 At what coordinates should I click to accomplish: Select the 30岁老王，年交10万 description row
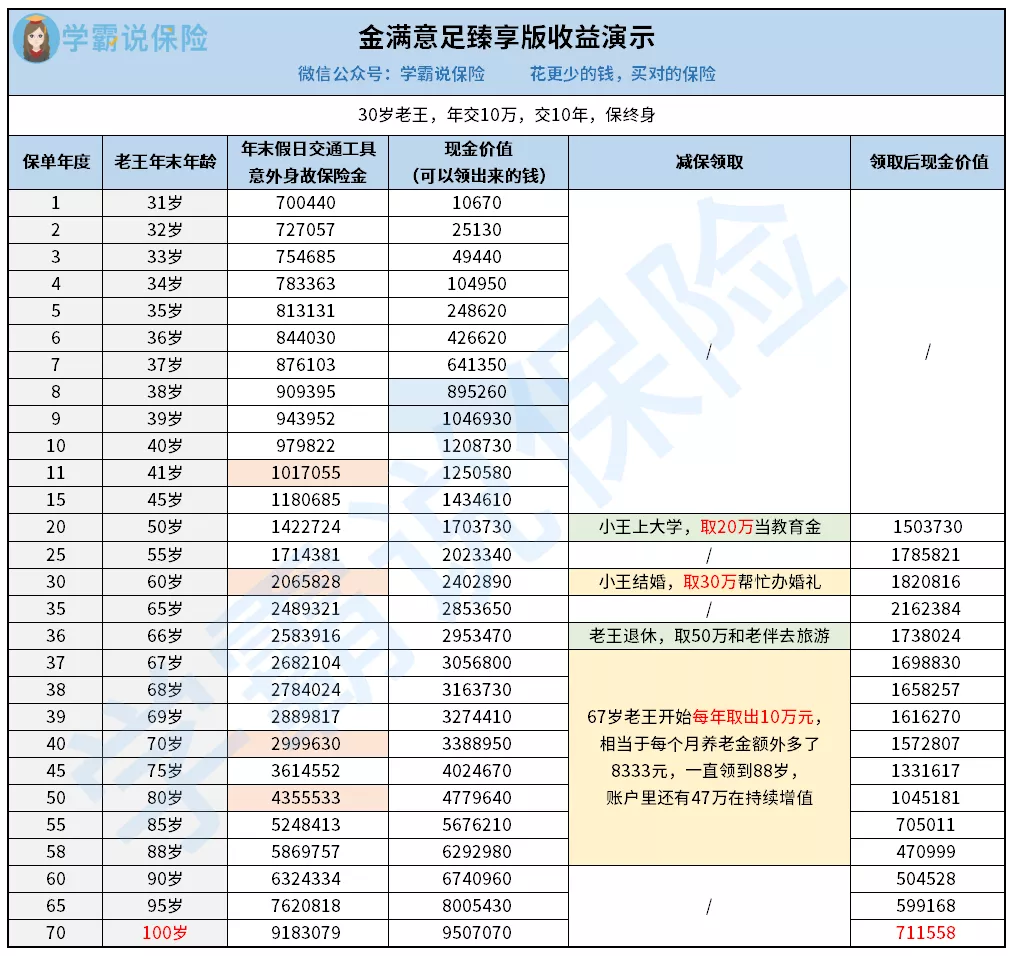tap(506, 115)
